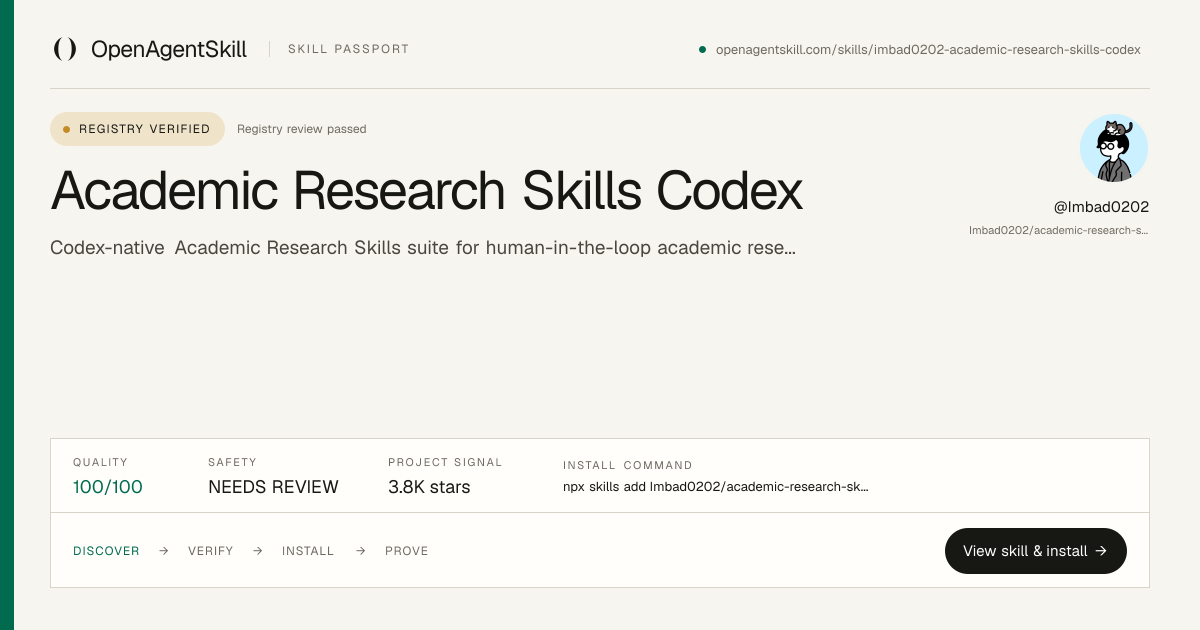This screenshot has height=630, width=1200.
Task: Select the PROVE step
Action: (x=407, y=551)
